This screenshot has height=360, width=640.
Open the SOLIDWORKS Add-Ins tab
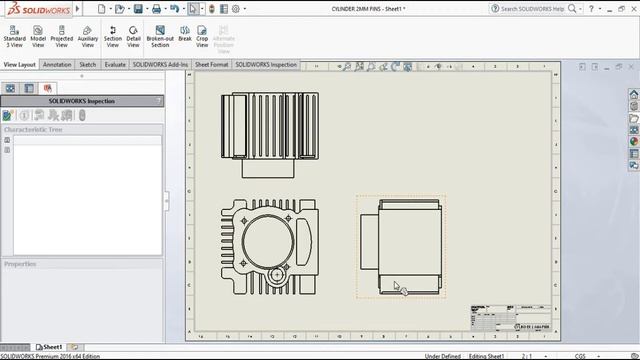160,64
